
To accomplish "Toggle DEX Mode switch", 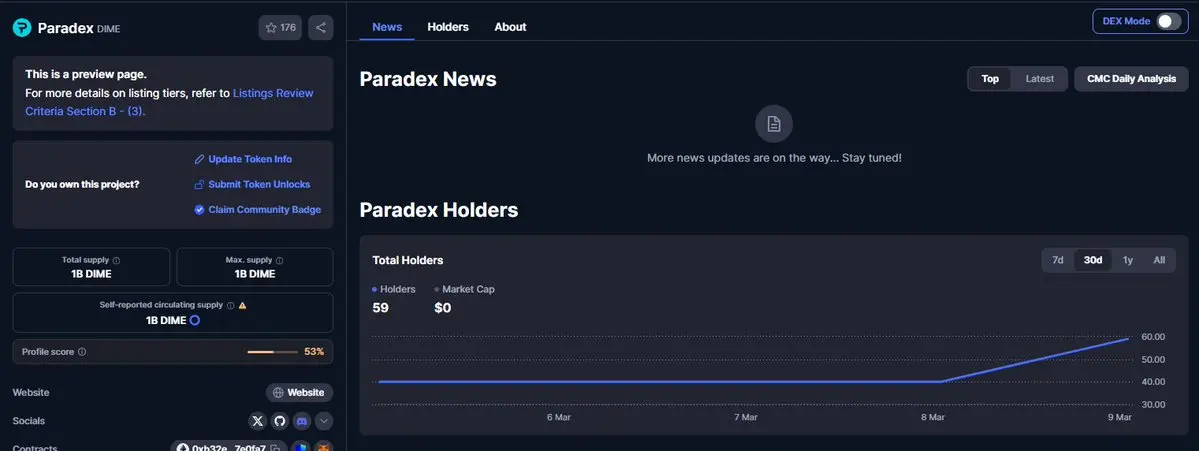I will click(x=1168, y=21).
